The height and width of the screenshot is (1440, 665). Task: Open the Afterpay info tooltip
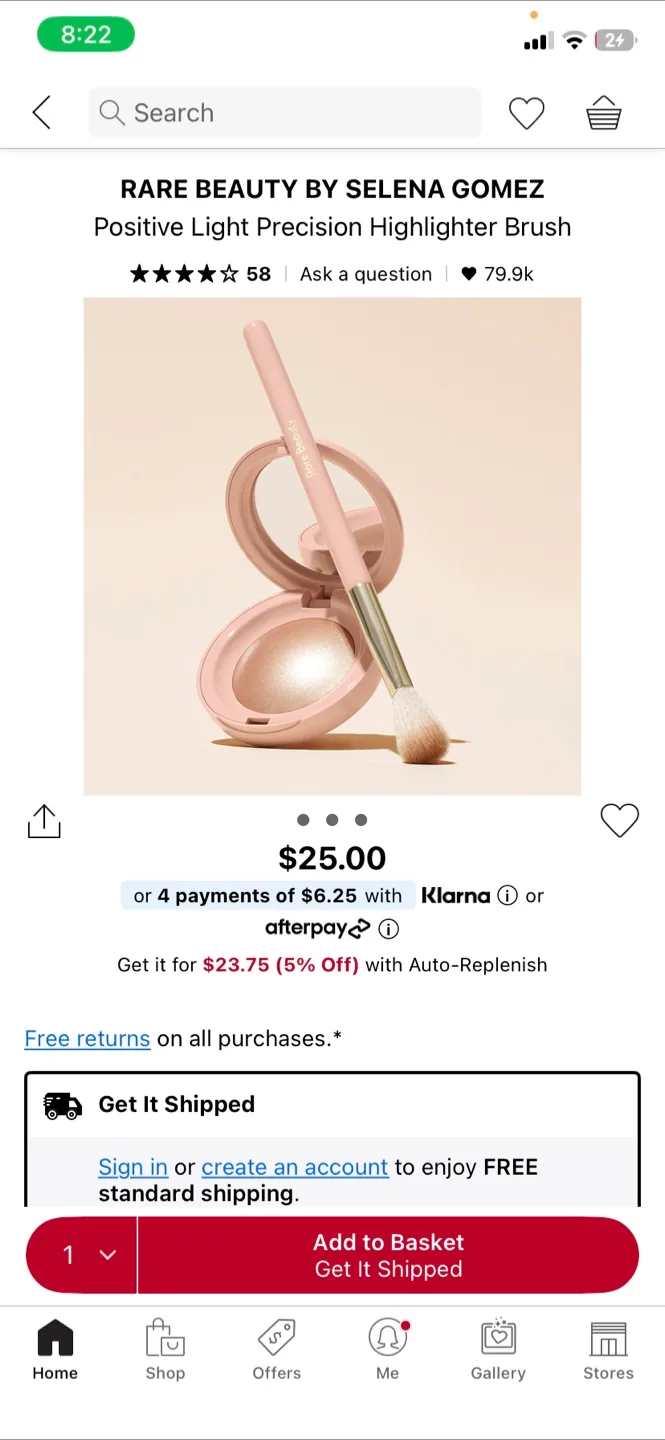(x=388, y=929)
